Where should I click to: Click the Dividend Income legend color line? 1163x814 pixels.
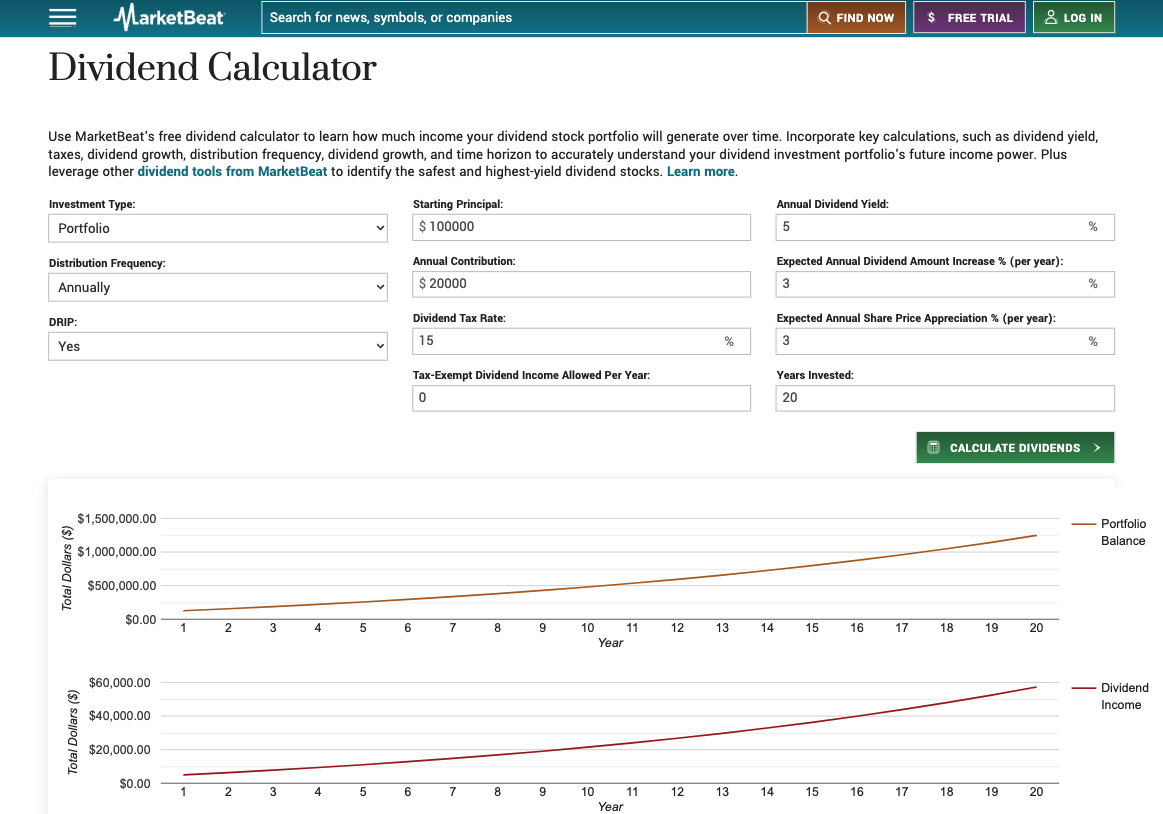click(x=1084, y=688)
